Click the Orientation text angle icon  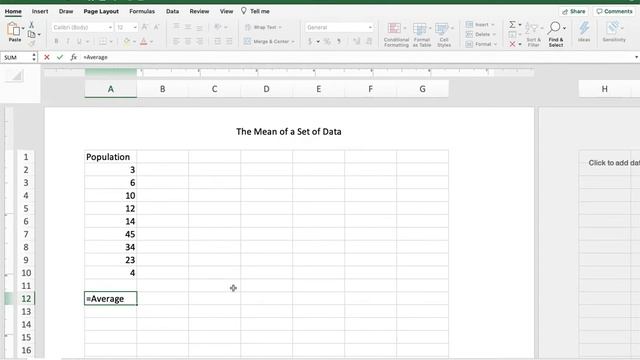[218, 27]
